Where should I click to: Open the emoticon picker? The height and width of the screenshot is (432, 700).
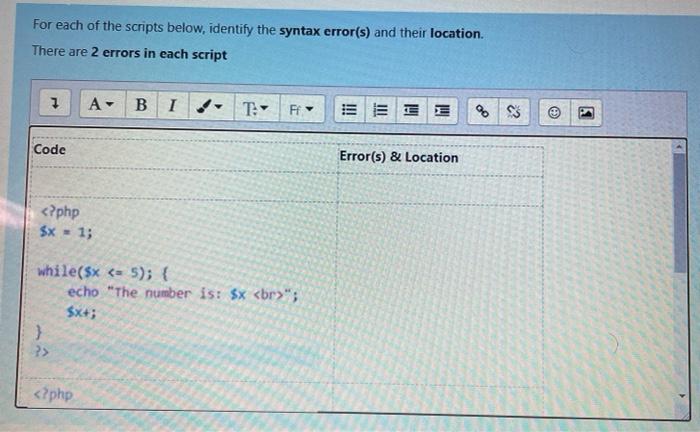[554, 112]
